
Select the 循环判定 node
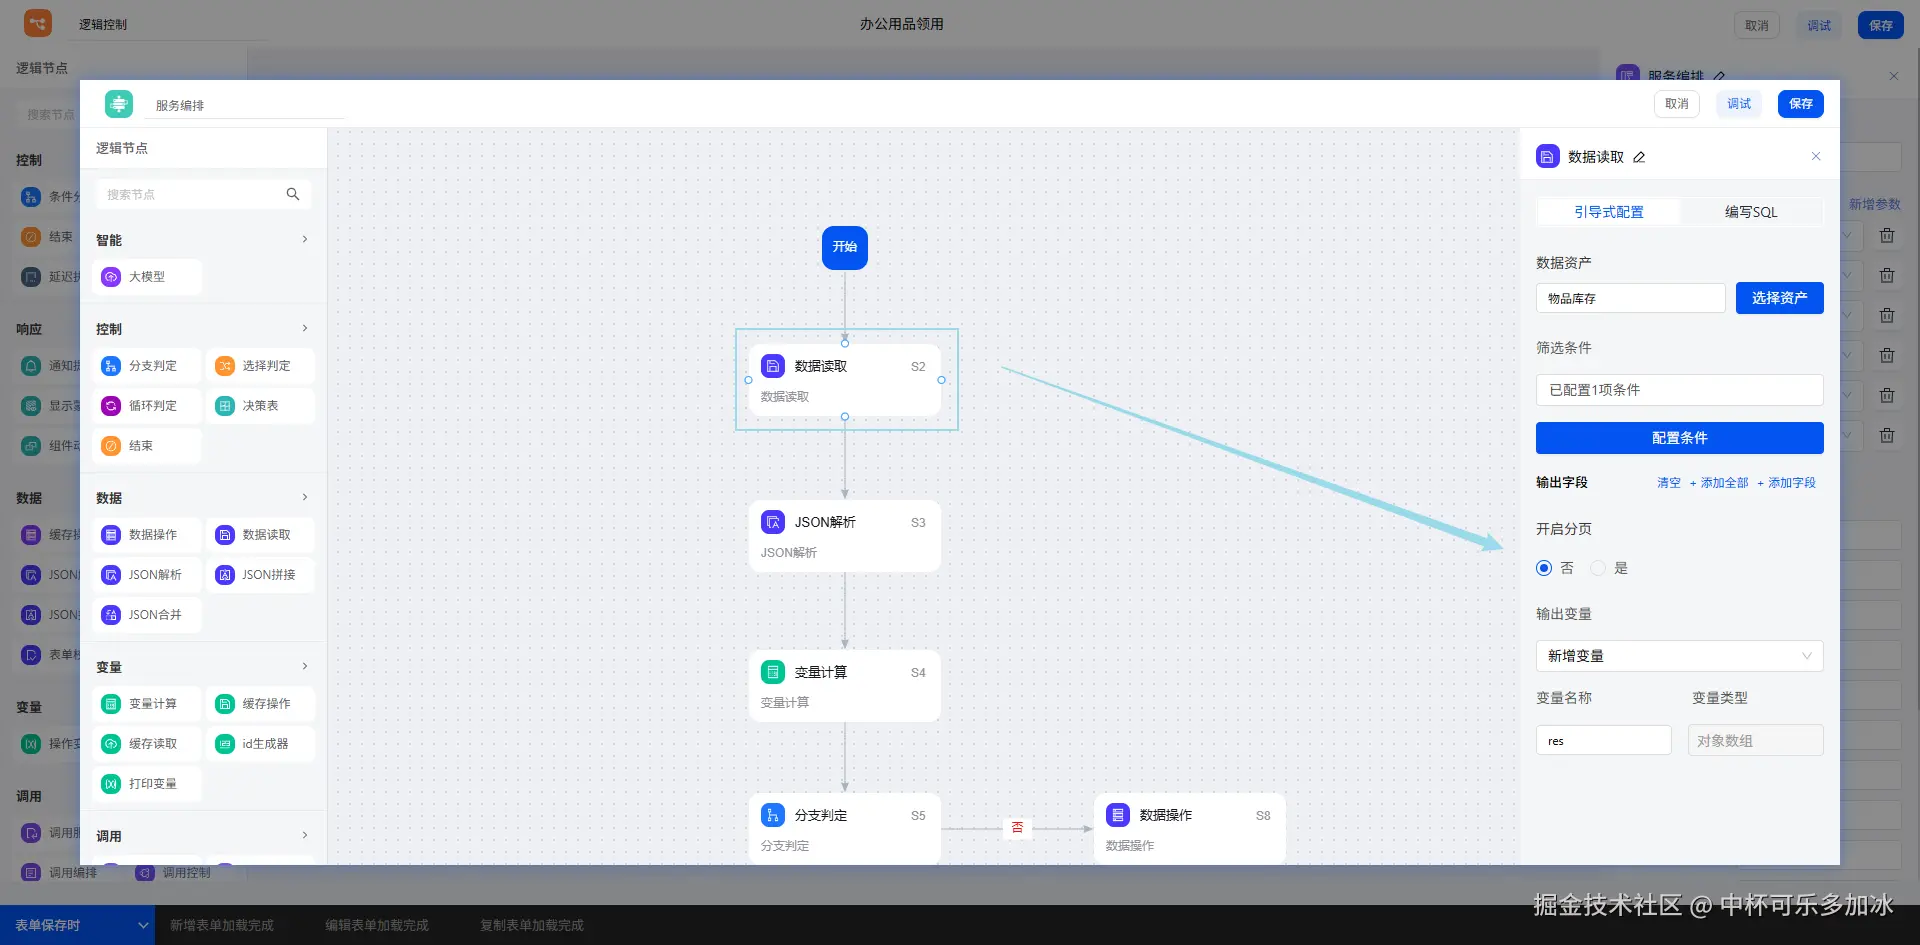click(147, 406)
